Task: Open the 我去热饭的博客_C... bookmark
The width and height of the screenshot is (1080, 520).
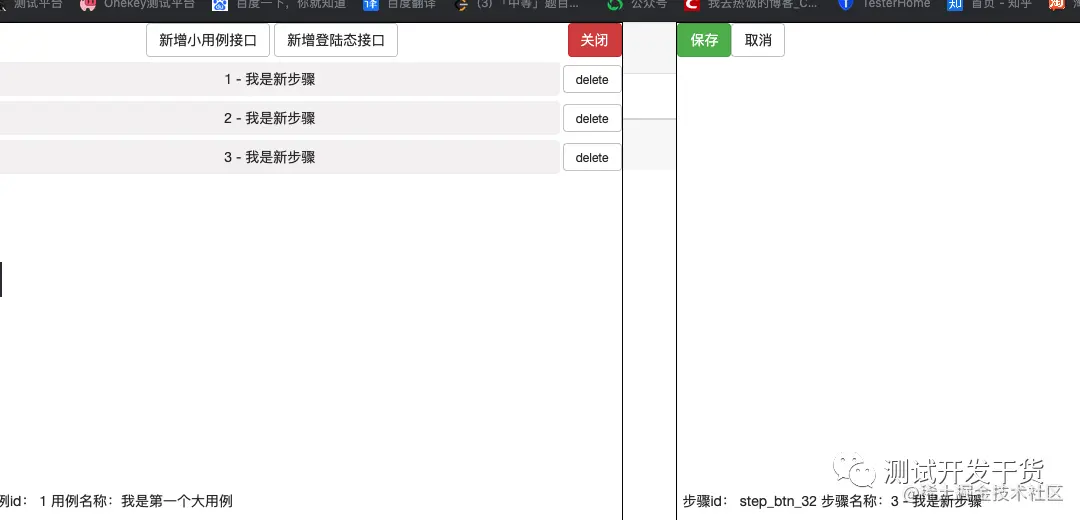Action: click(751, 4)
